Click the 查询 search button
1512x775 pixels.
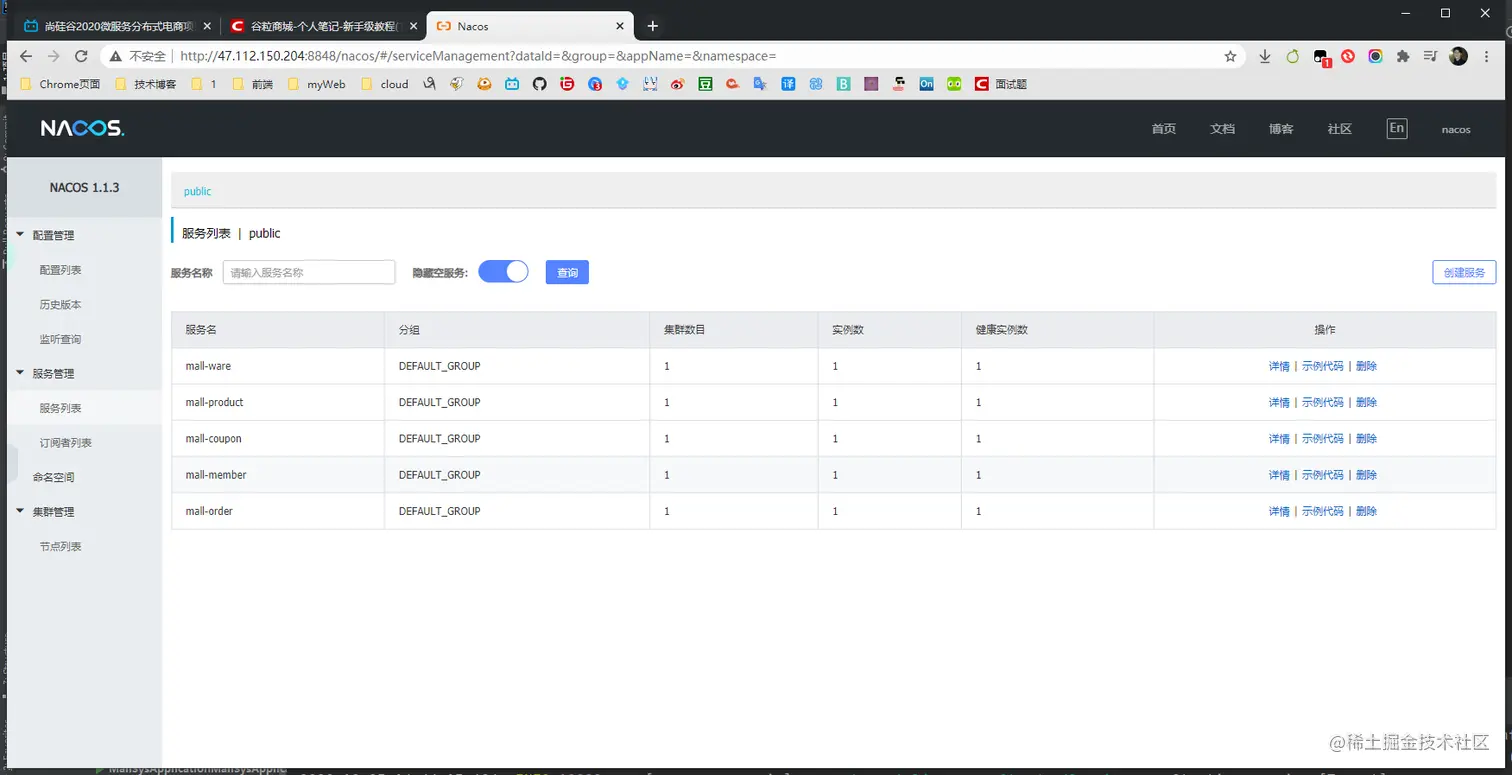[x=567, y=272]
